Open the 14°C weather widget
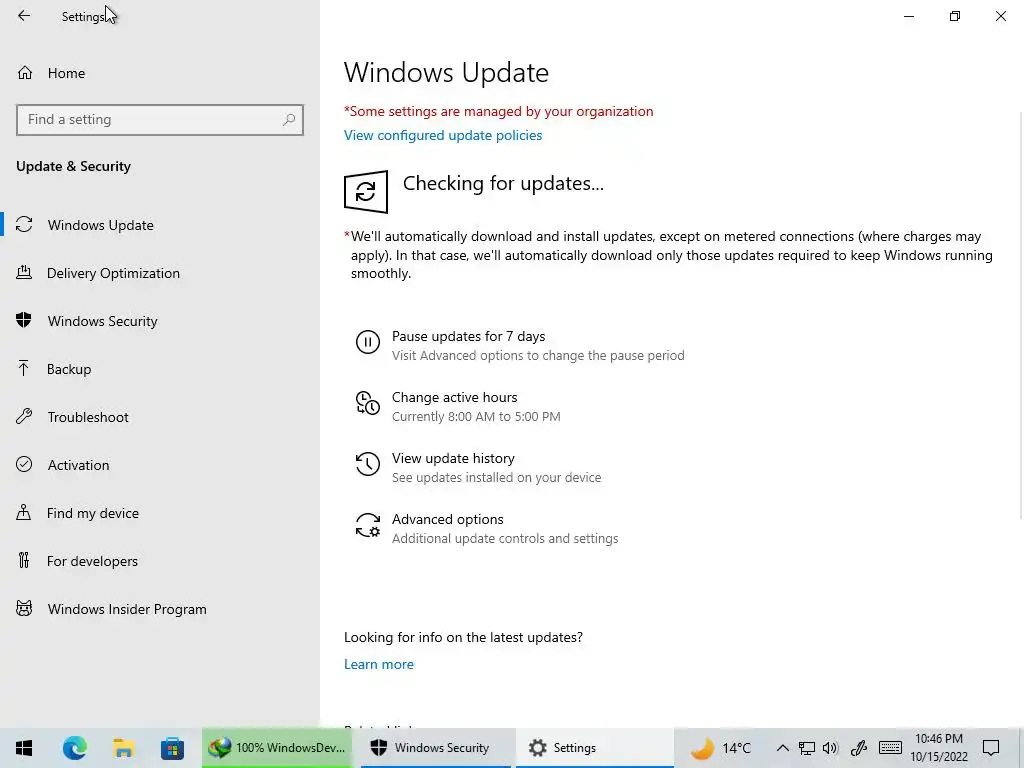This screenshot has width=1024, height=768. [721, 748]
